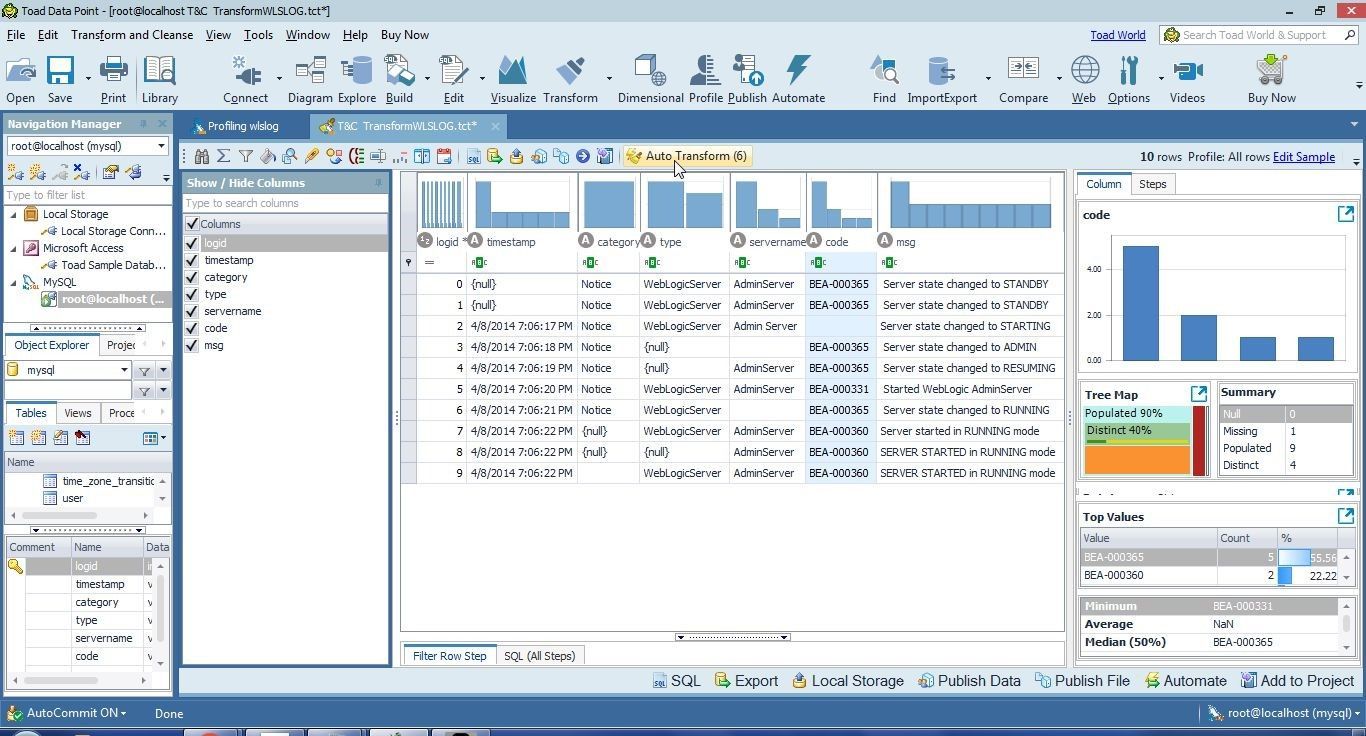The height and width of the screenshot is (736, 1366).
Task: Click the new connection icon in Navigation Manager
Action: [16, 173]
